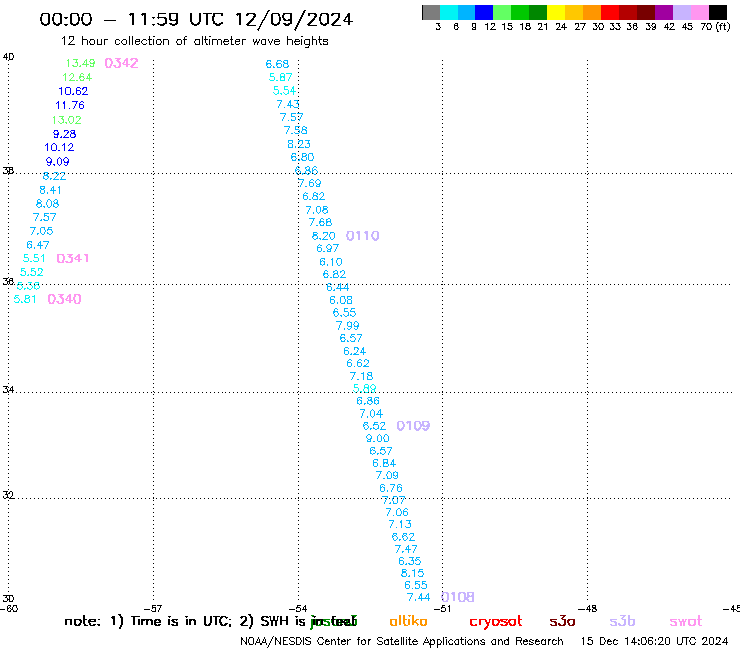Click the orange swatch in the color scale
This screenshot has height=650, width=740.
[x=592, y=12]
